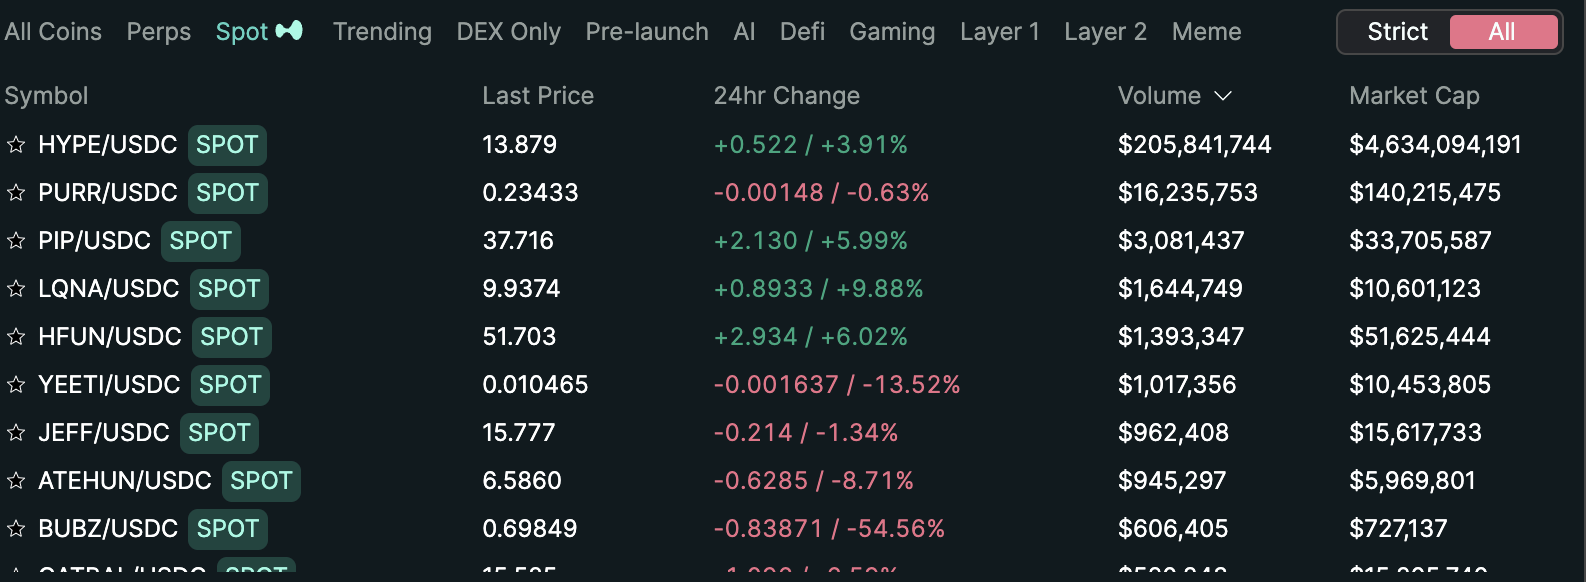Add LQNA/USDC to favorites via star
The height and width of the screenshot is (582, 1586).
coord(16,289)
